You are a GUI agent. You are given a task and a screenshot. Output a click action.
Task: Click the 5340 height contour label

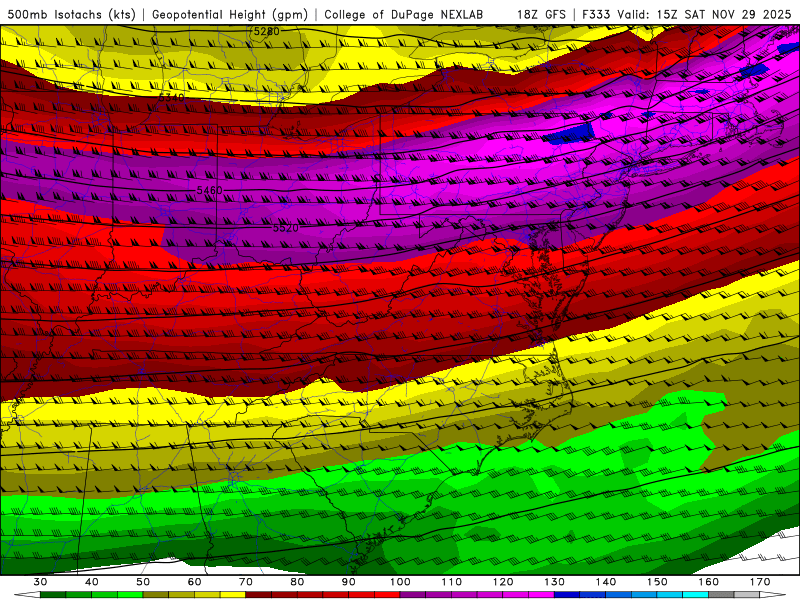click(171, 97)
